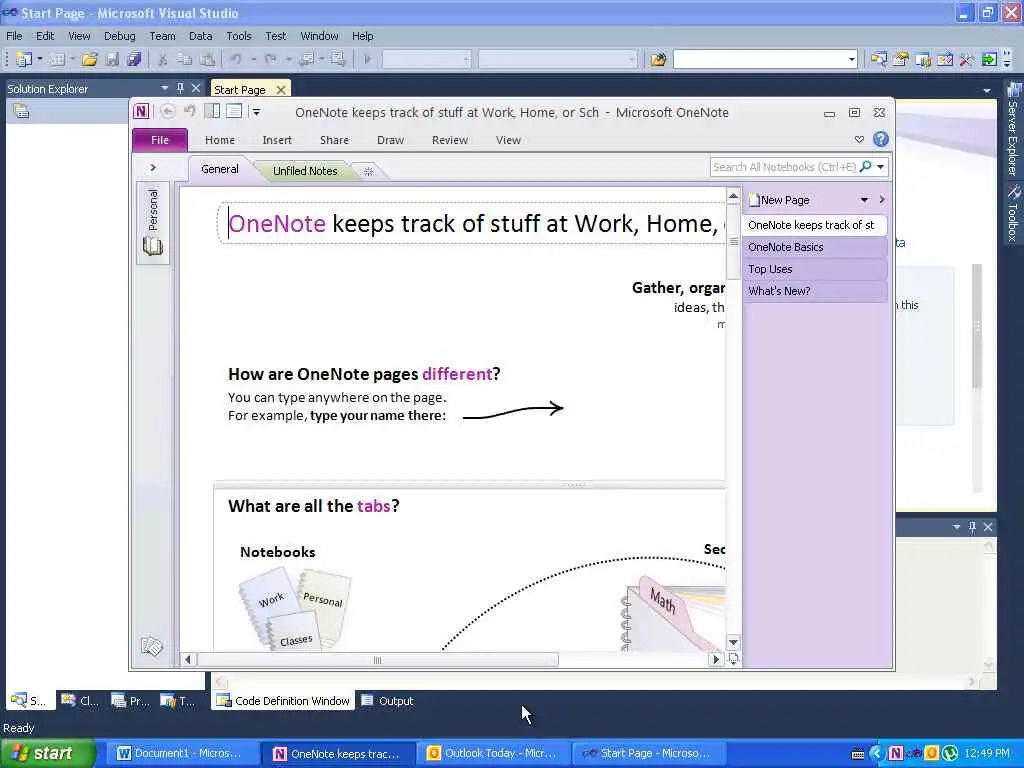1024x768 pixels.
Task: Click the Outlook Today taskbar button
Action: coord(494,754)
